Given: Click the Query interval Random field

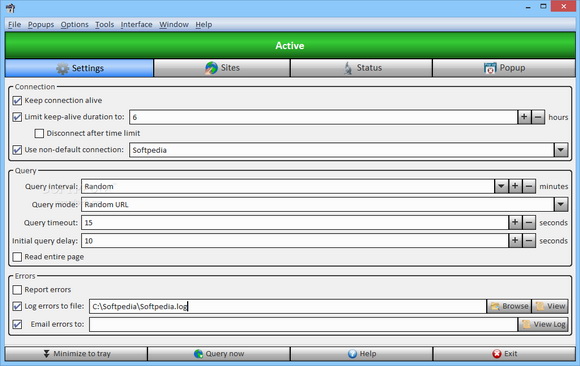Looking at the screenshot, I should 288,186.
